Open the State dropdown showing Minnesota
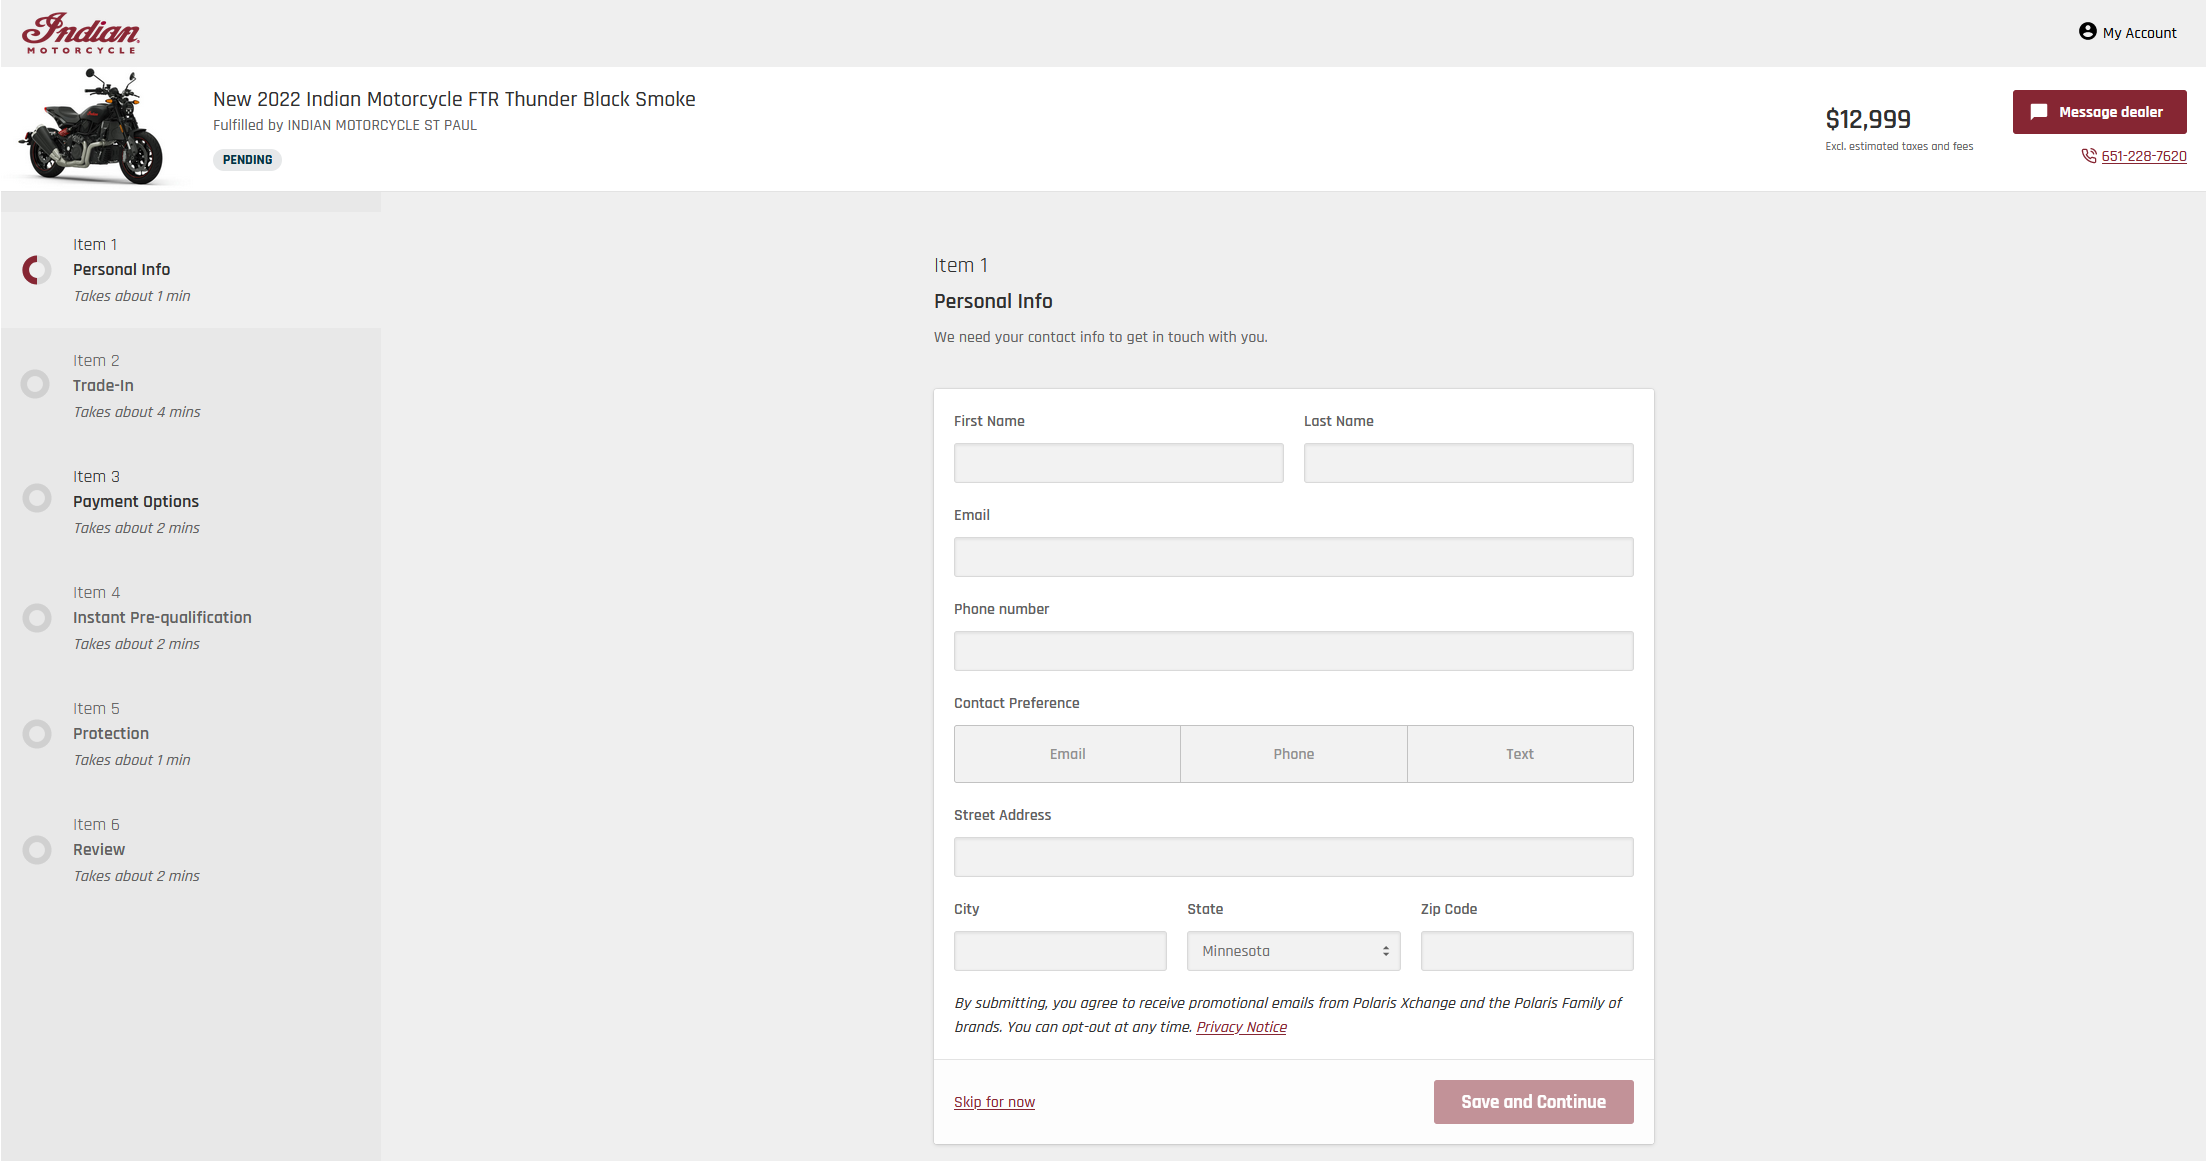 coord(1293,951)
